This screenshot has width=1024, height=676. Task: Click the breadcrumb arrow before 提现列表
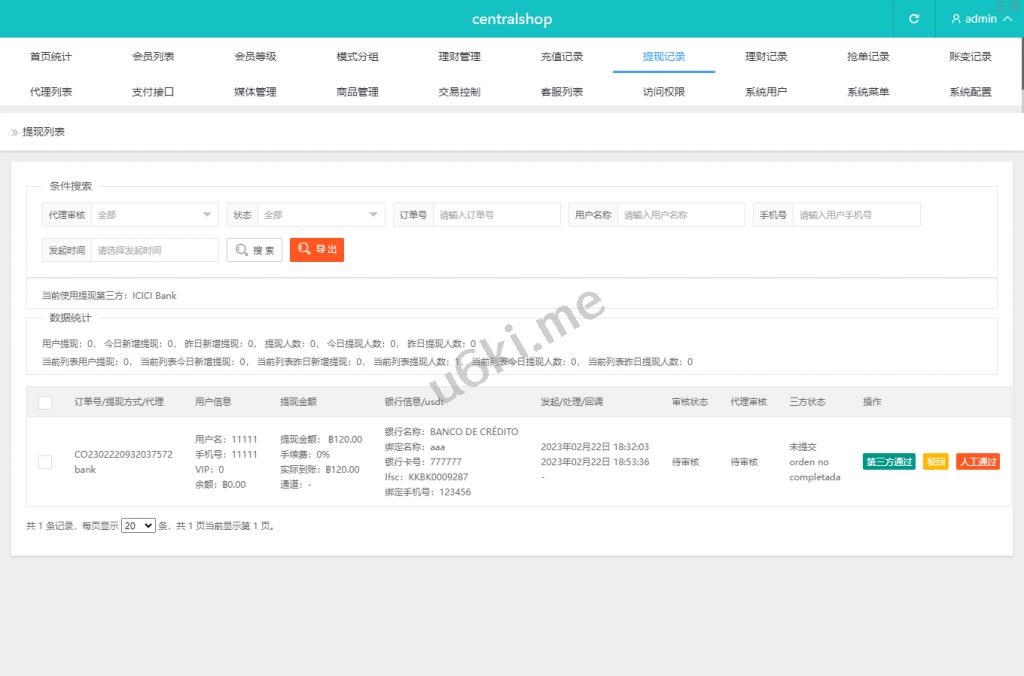pyautogui.click(x=15, y=132)
